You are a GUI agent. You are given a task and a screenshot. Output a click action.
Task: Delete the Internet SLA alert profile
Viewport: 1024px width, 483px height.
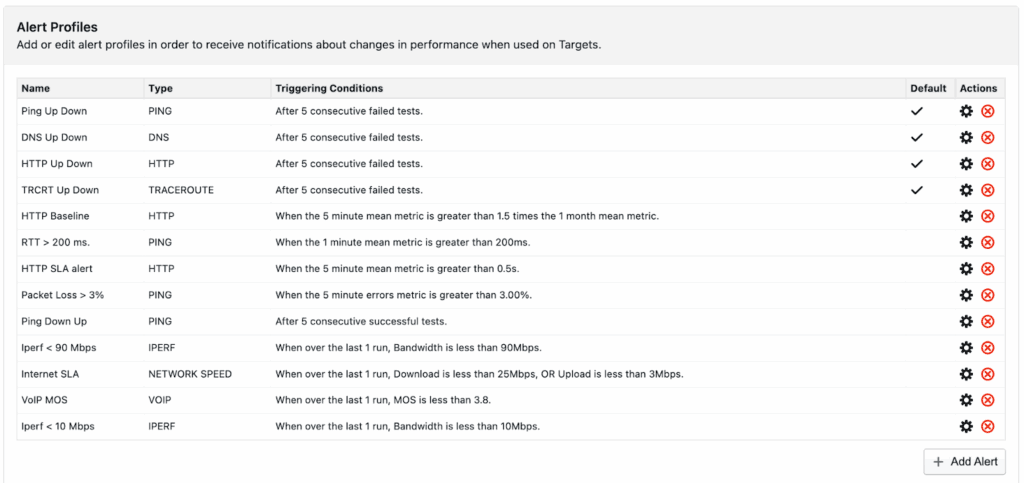988,374
